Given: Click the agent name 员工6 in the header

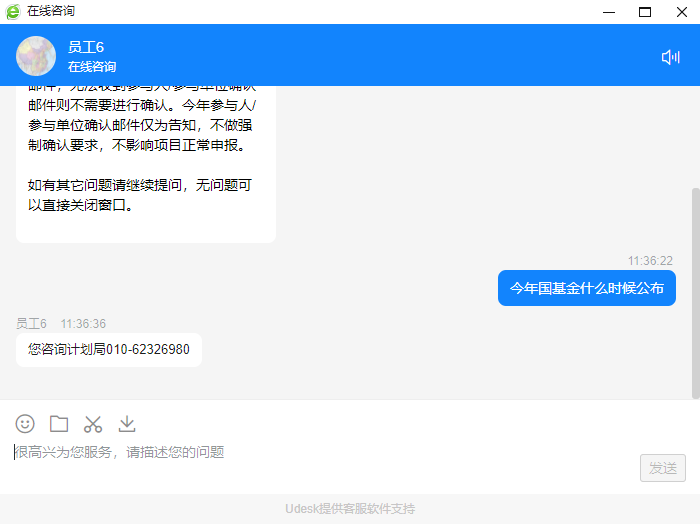Looking at the screenshot, I should 86,47.
